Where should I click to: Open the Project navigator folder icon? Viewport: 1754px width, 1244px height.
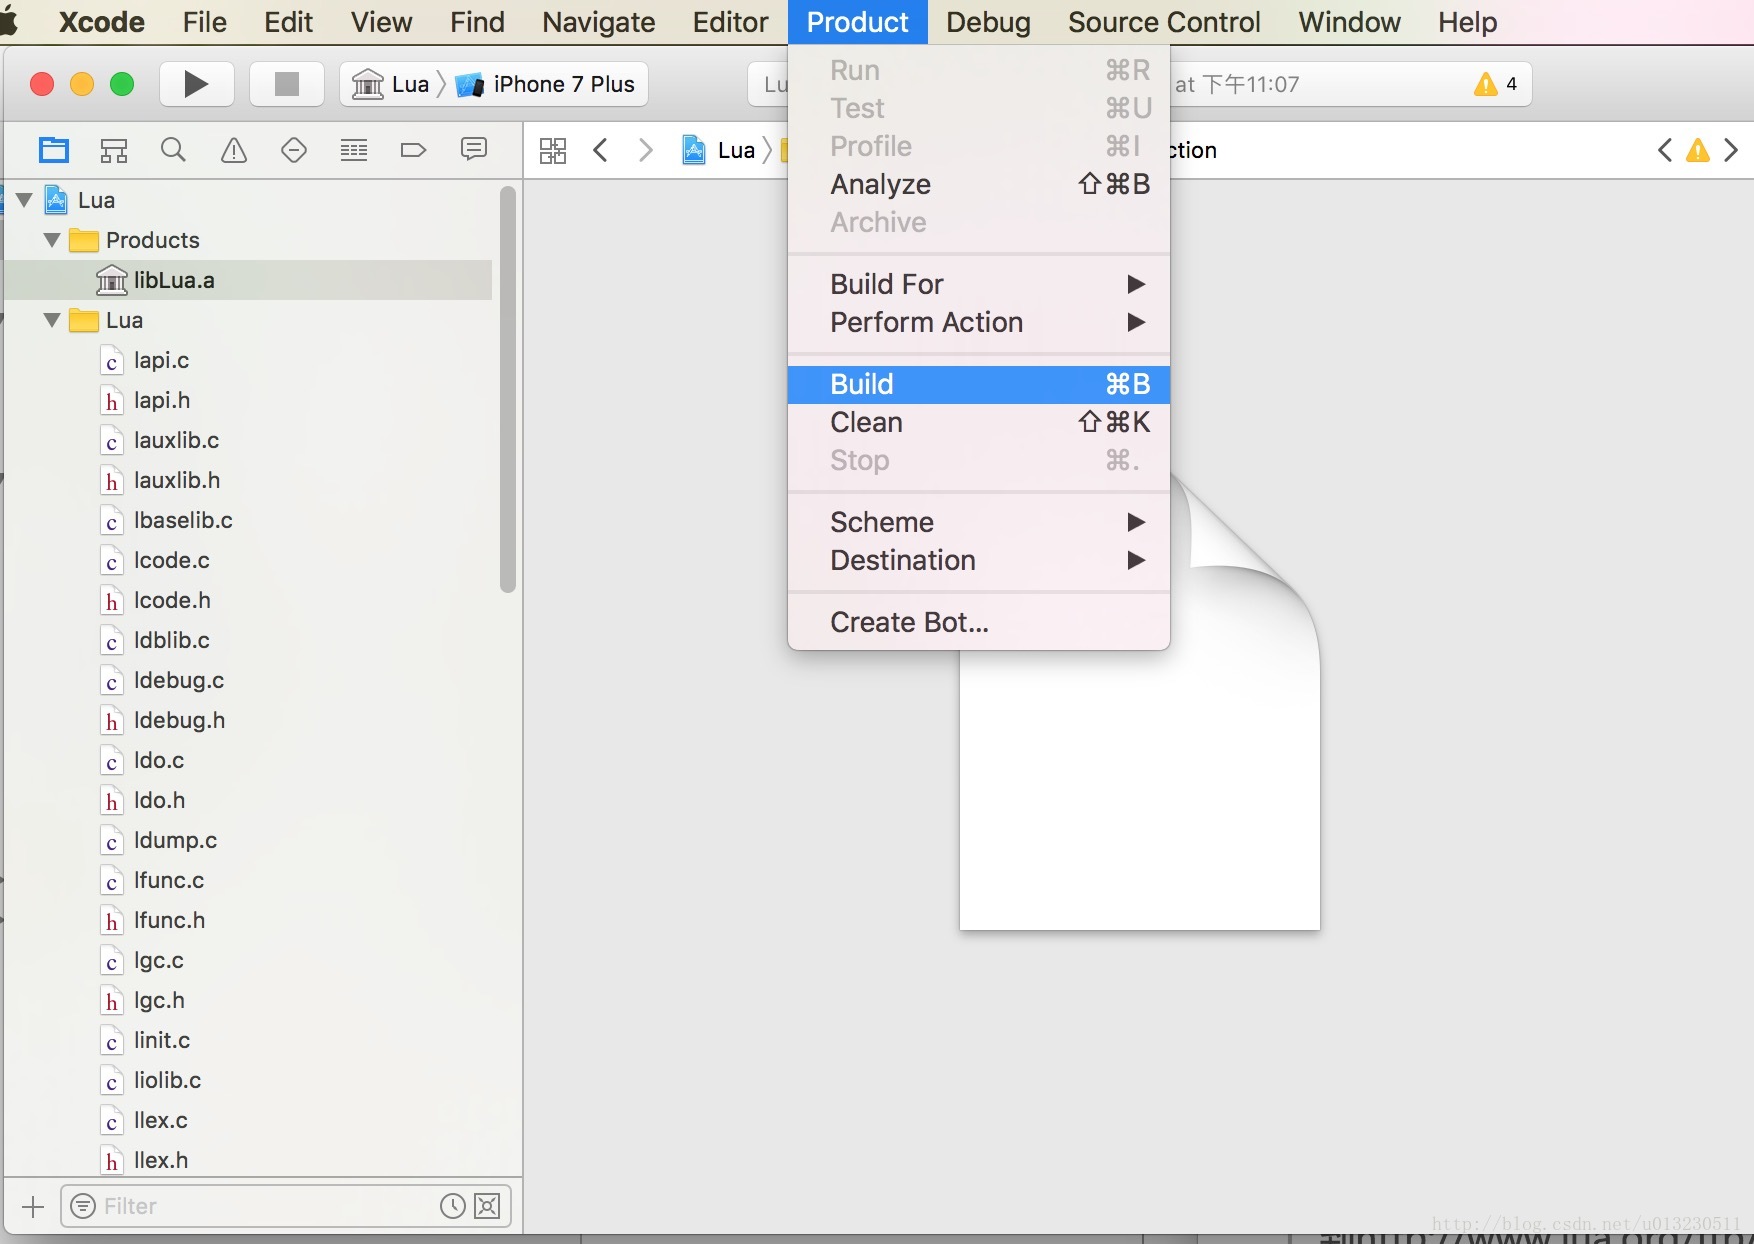[x=54, y=150]
